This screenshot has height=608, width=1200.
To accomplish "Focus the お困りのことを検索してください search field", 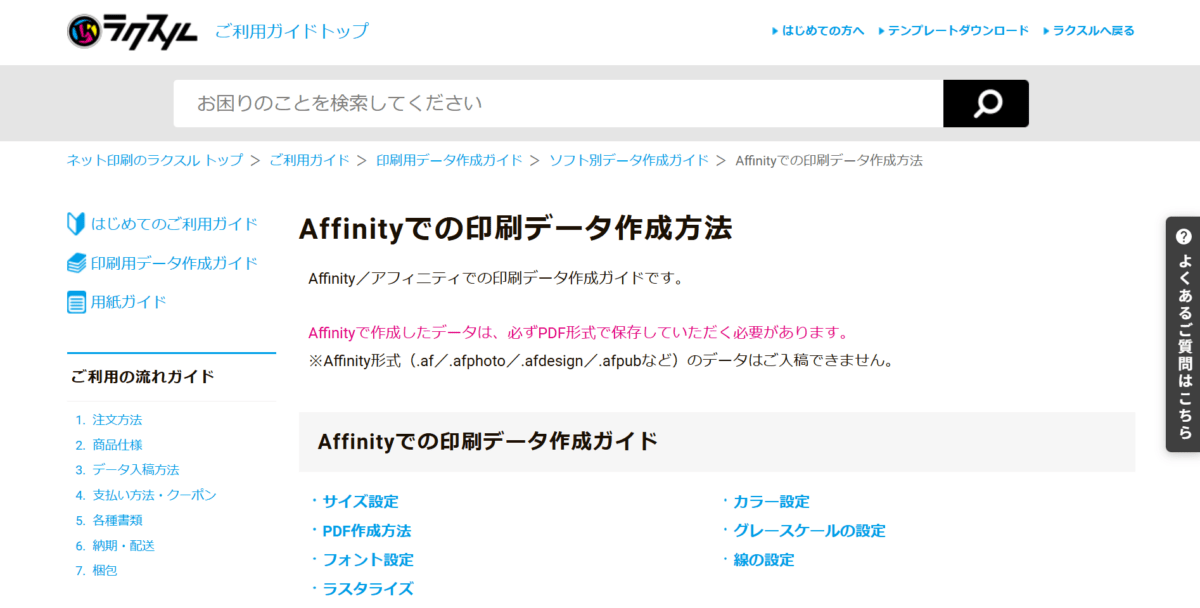I will pos(557,103).
